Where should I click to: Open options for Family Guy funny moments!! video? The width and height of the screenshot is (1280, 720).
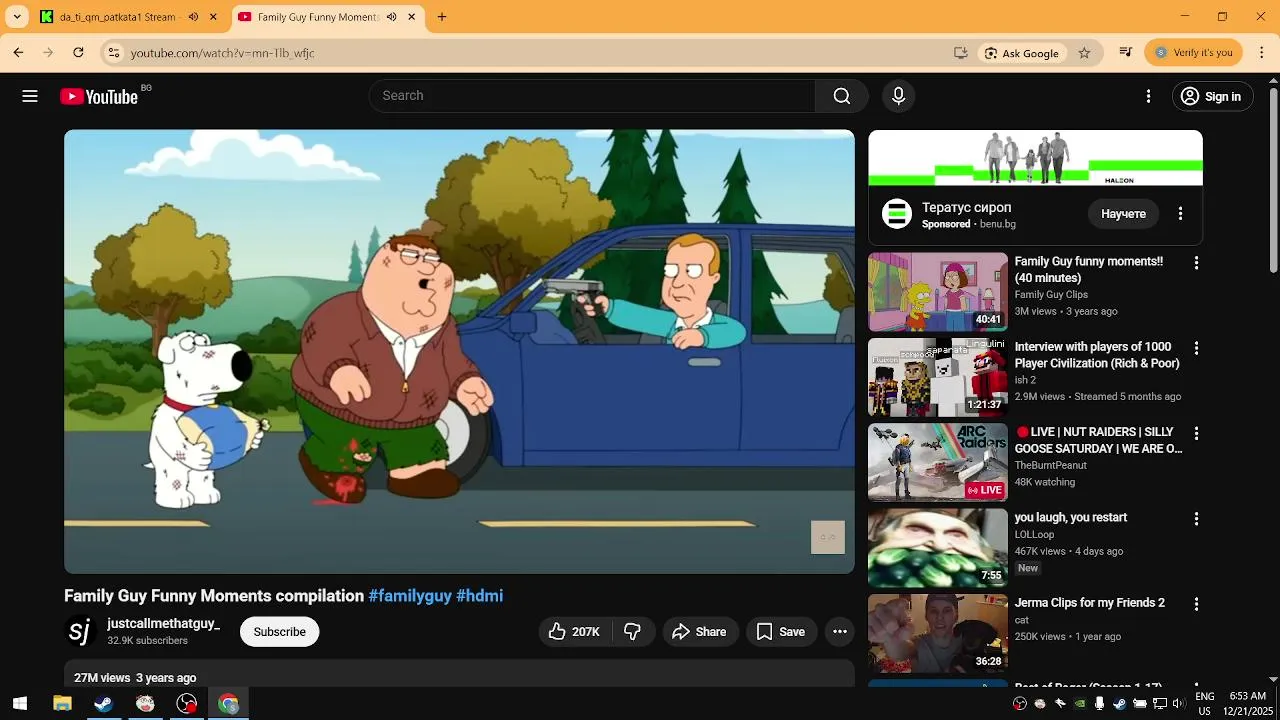[1196, 262]
